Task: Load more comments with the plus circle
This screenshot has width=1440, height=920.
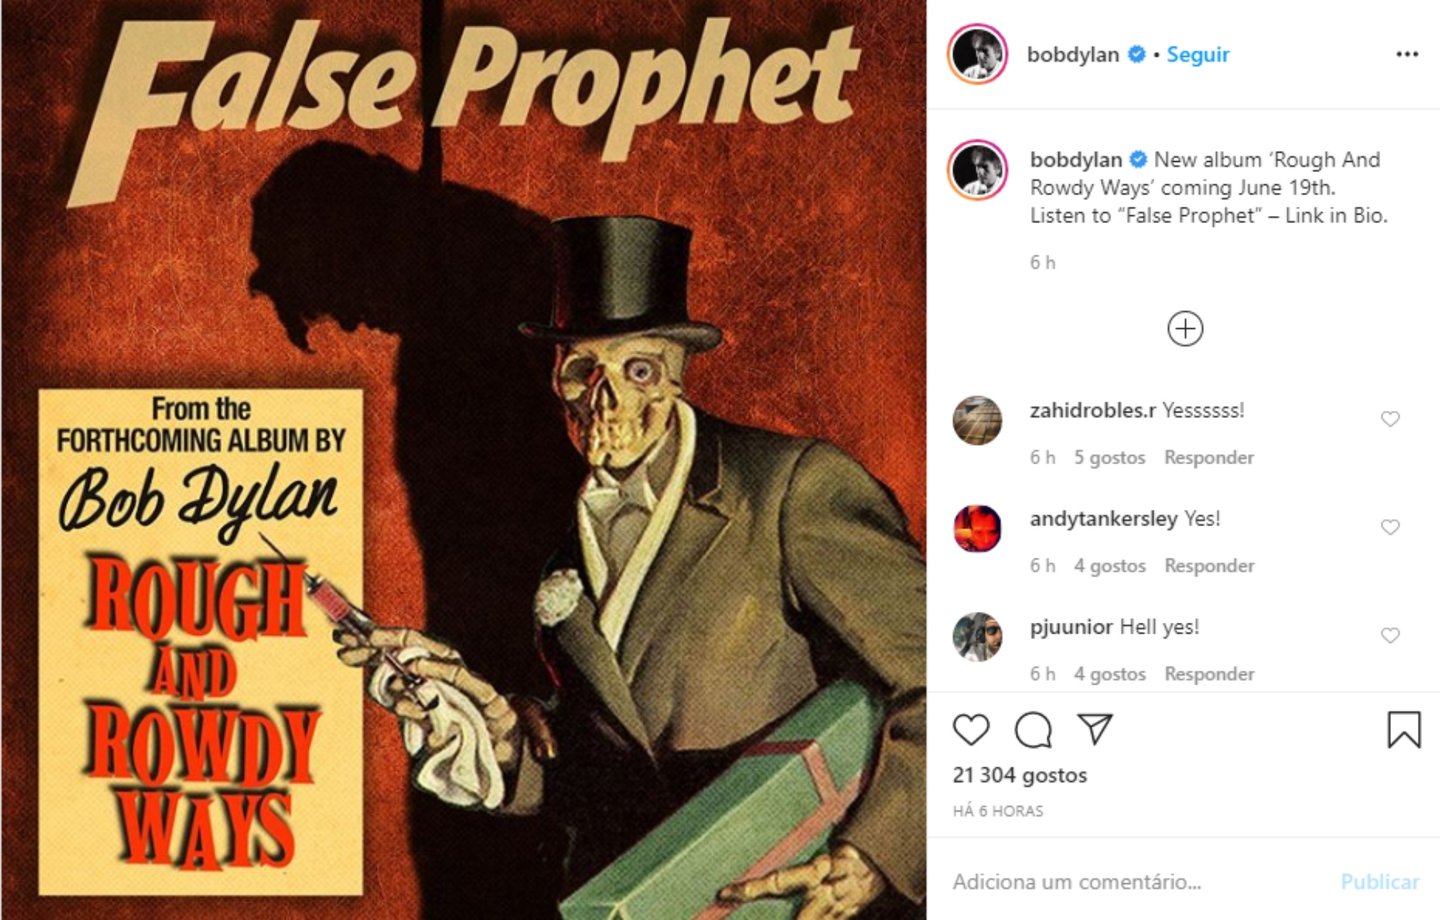Action: [1185, 329]
